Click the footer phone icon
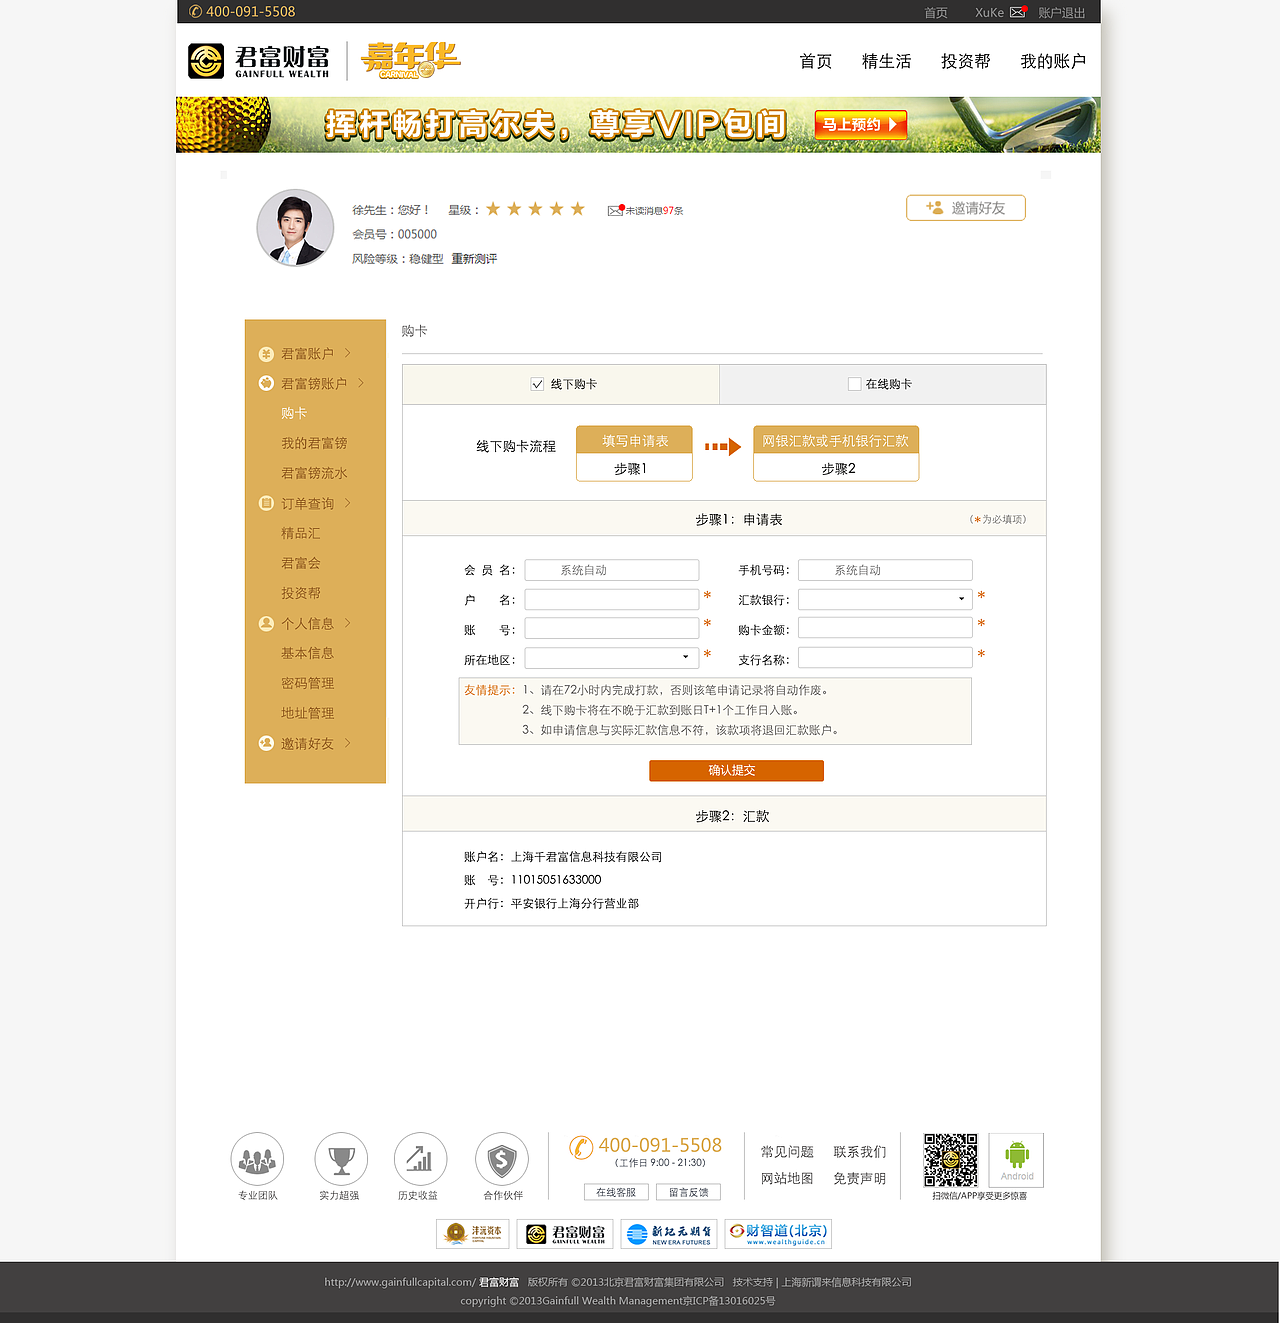The height and width of the screenshot is (1323, 1280). (x=580, y=1148)
